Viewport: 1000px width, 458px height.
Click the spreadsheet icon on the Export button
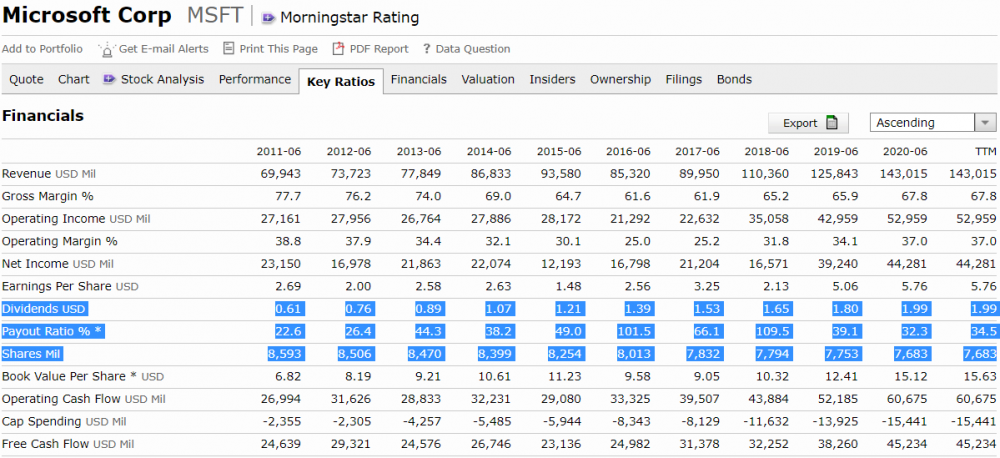click(x=831, y=122)
